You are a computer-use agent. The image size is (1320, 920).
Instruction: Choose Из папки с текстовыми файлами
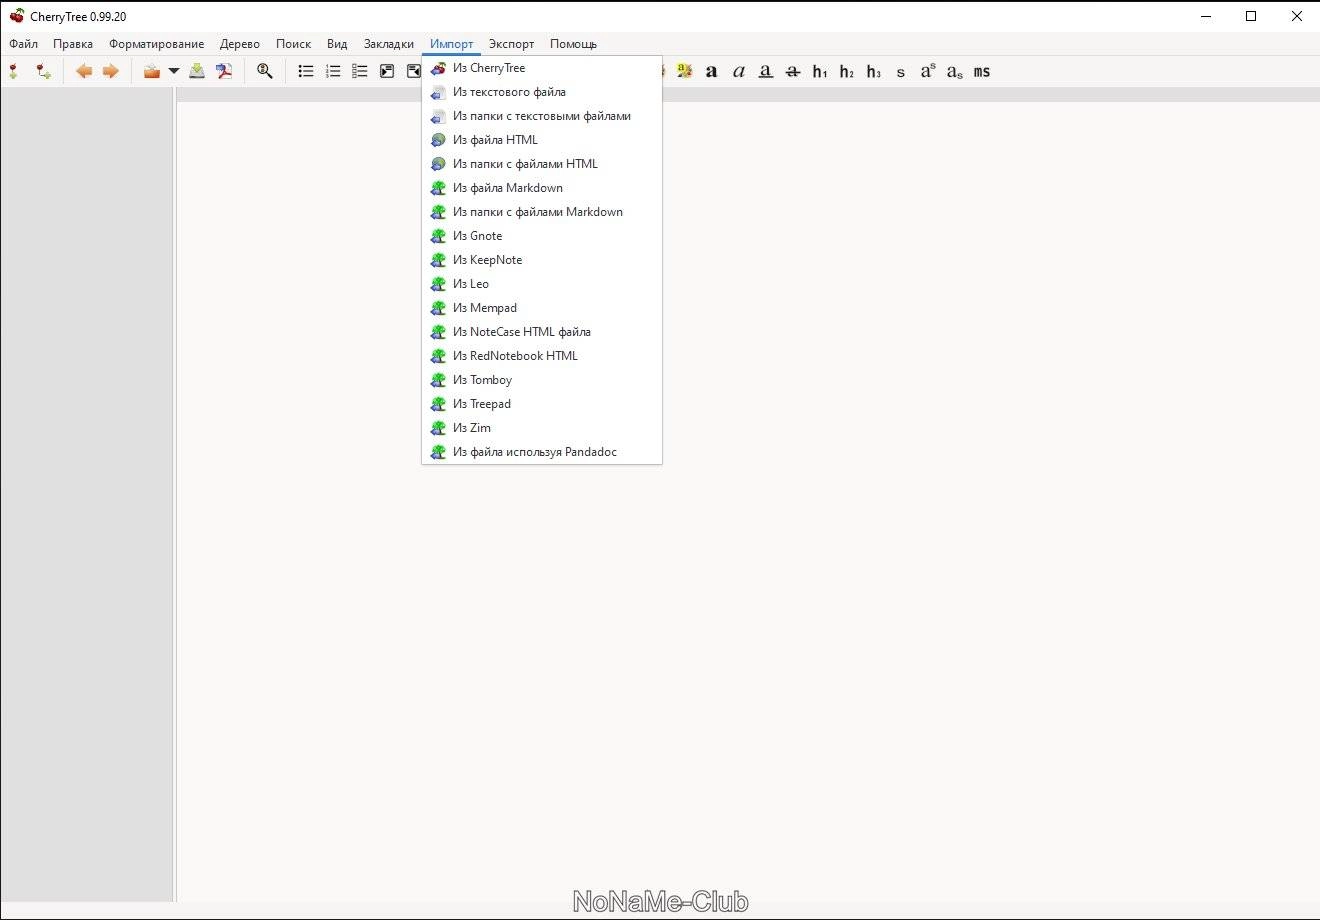tap(542, 116)
